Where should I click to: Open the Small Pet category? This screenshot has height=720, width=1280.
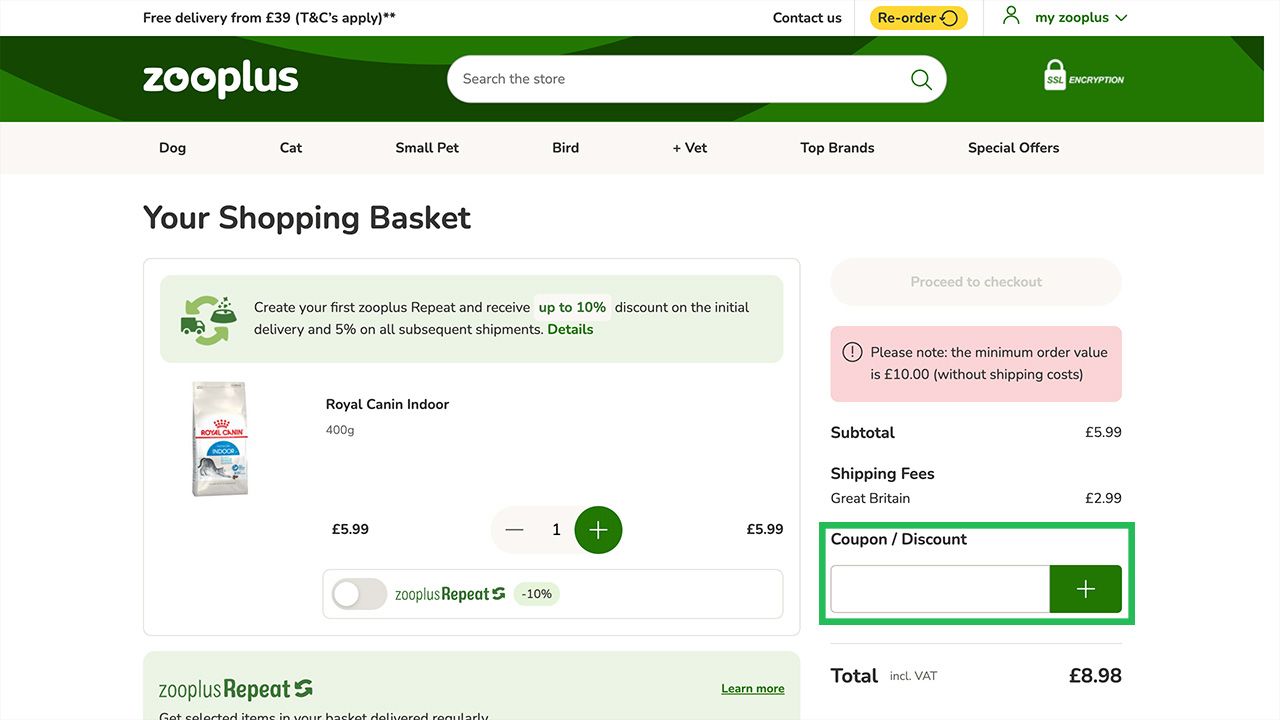pos(427,147)
